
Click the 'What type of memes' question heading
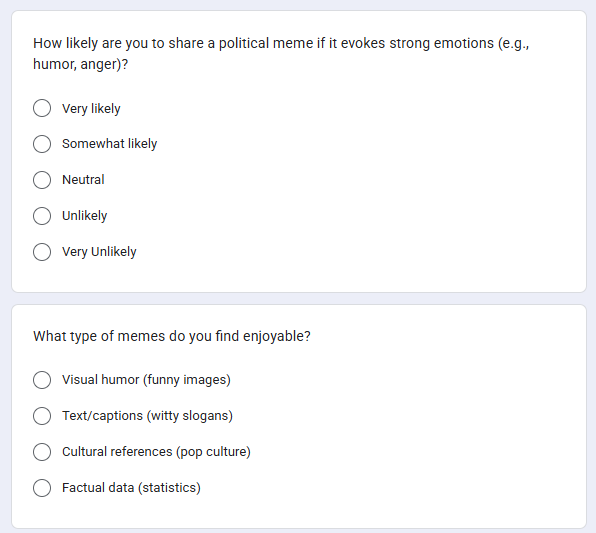pos(172,336)
